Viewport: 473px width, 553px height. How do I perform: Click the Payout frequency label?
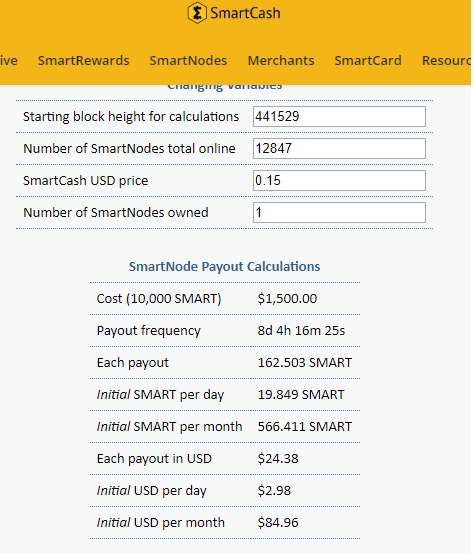pyautogui.click(x=148, y=331)
